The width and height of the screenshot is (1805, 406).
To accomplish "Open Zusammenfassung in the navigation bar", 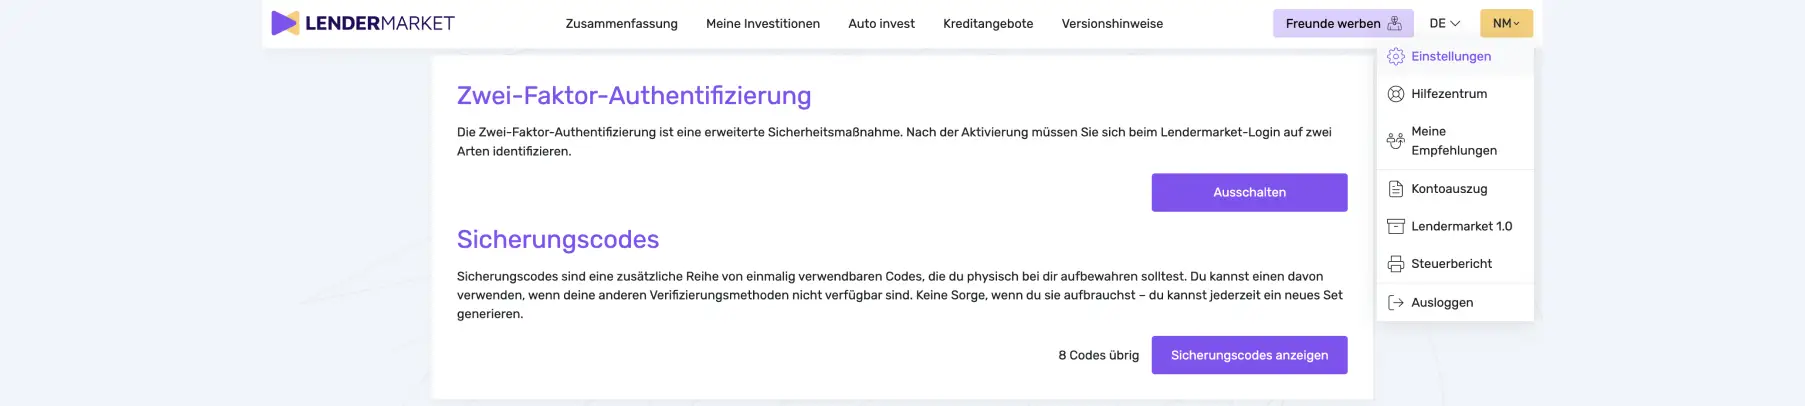I will pos(621,24).
